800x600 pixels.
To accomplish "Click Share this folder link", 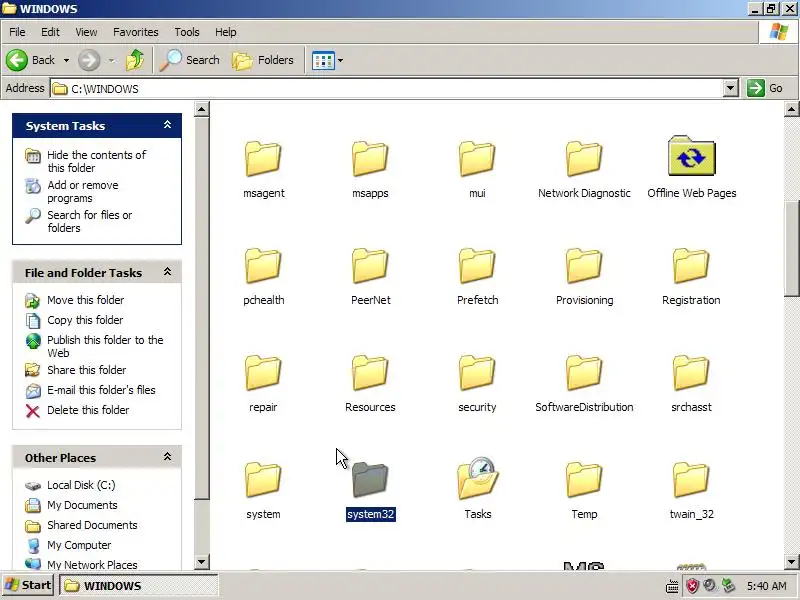I will coord(87,370).
